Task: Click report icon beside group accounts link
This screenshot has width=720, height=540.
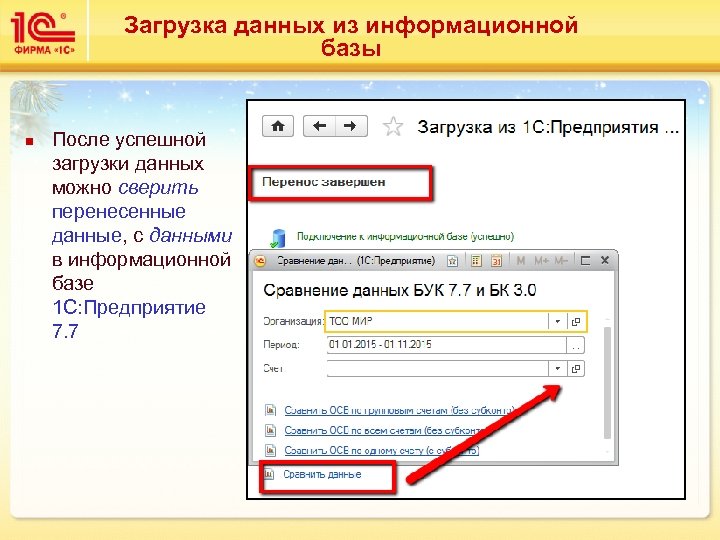Action: [x=270, y=410]
